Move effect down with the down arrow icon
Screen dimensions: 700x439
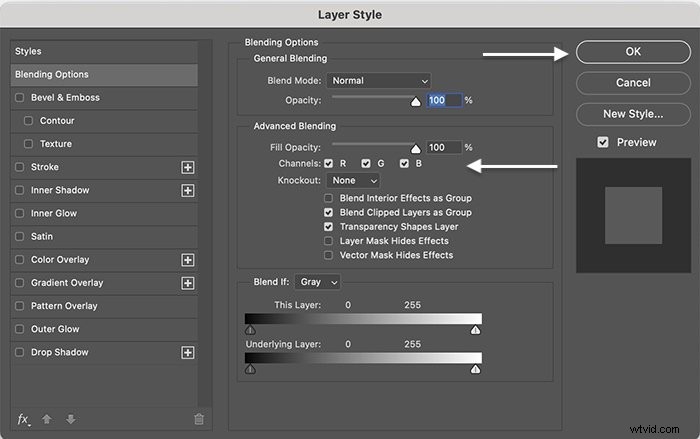click(x=71, y=419)
